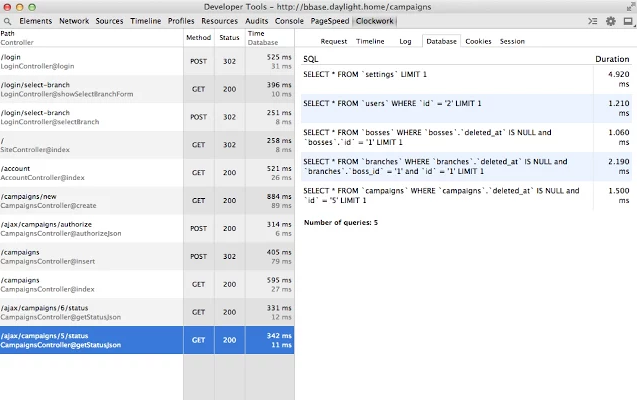Open the Elements panel
The image size is (637, 400).
pos(36,21)
